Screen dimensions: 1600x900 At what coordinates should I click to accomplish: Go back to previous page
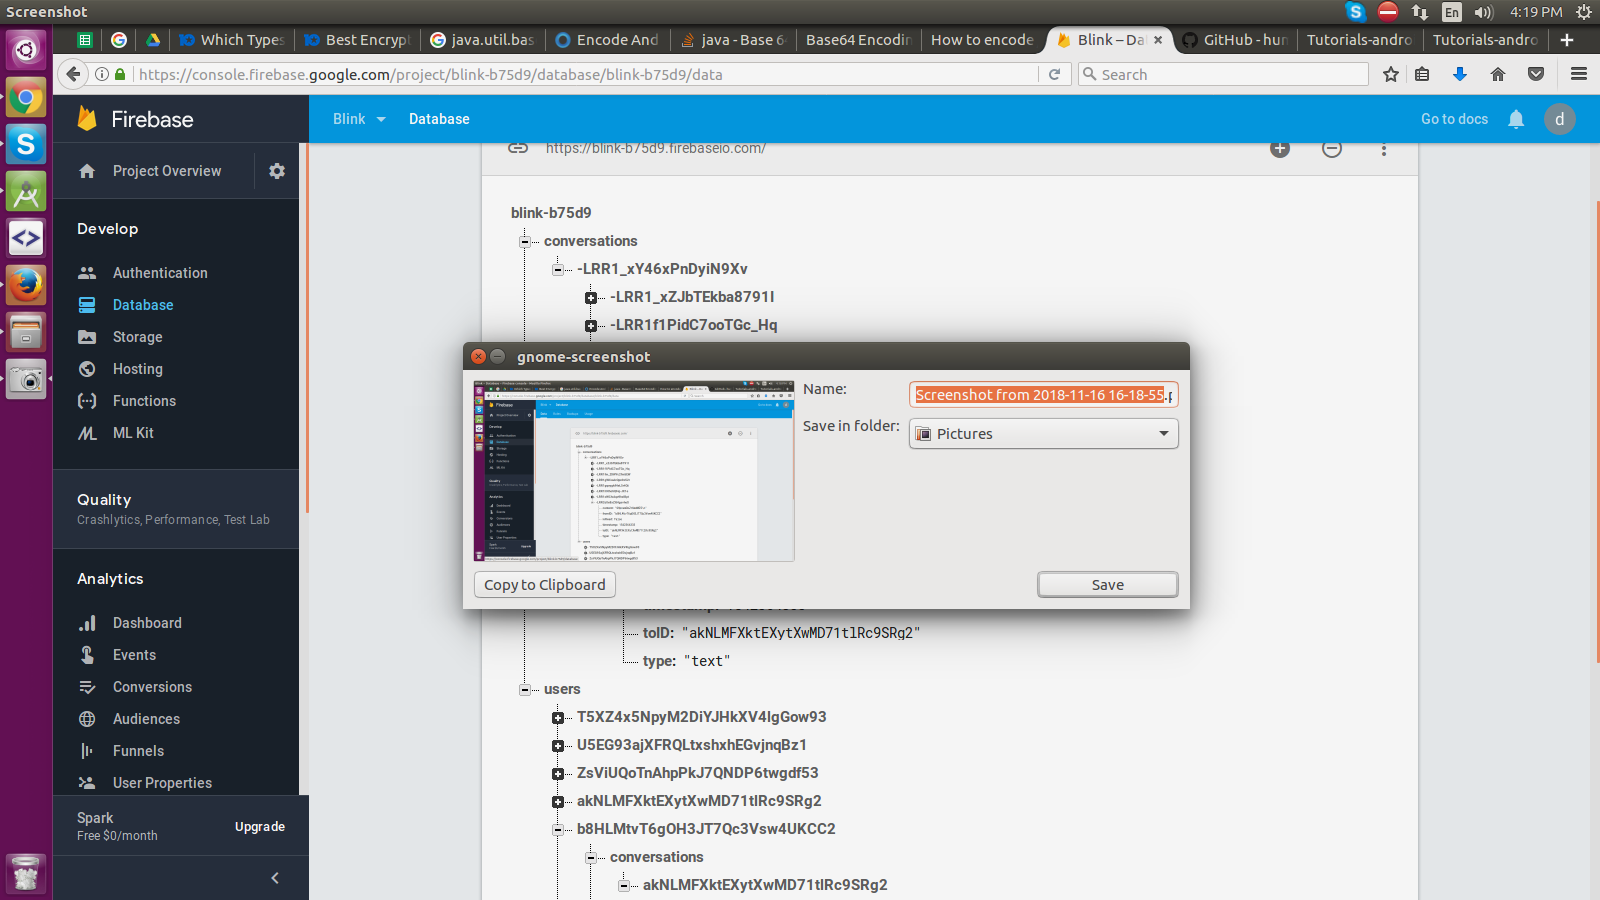click(72, 74)
